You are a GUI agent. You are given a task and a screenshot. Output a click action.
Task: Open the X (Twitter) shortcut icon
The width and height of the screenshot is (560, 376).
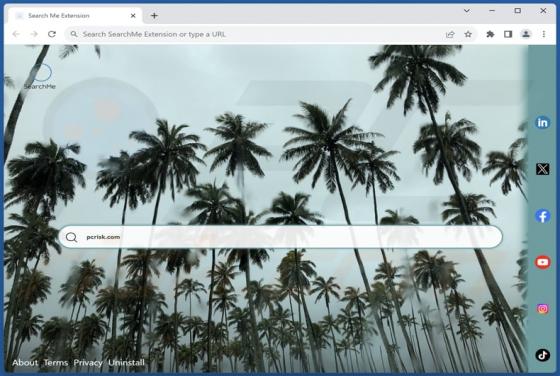542,169
